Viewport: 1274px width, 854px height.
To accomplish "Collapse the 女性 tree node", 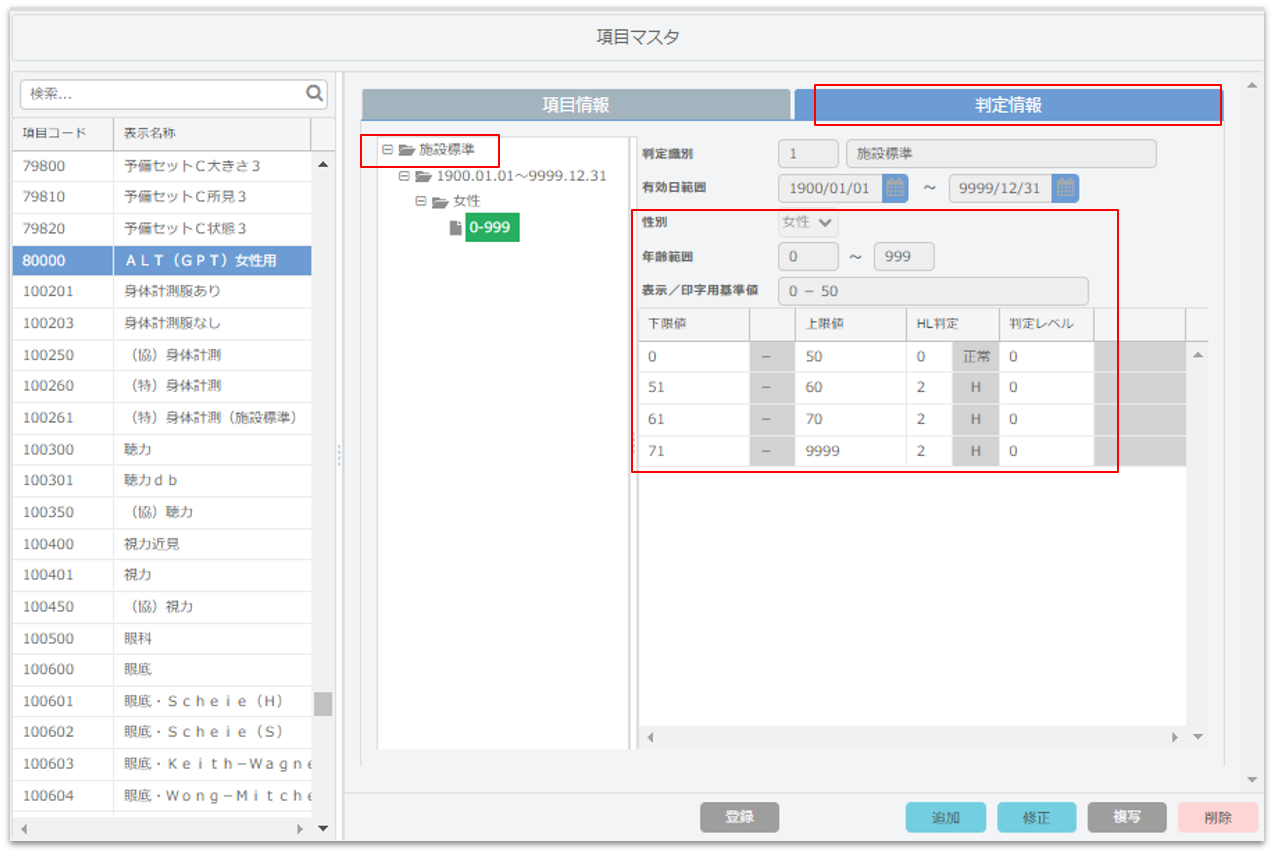I will pyautogui.click(x=421, y=202).
